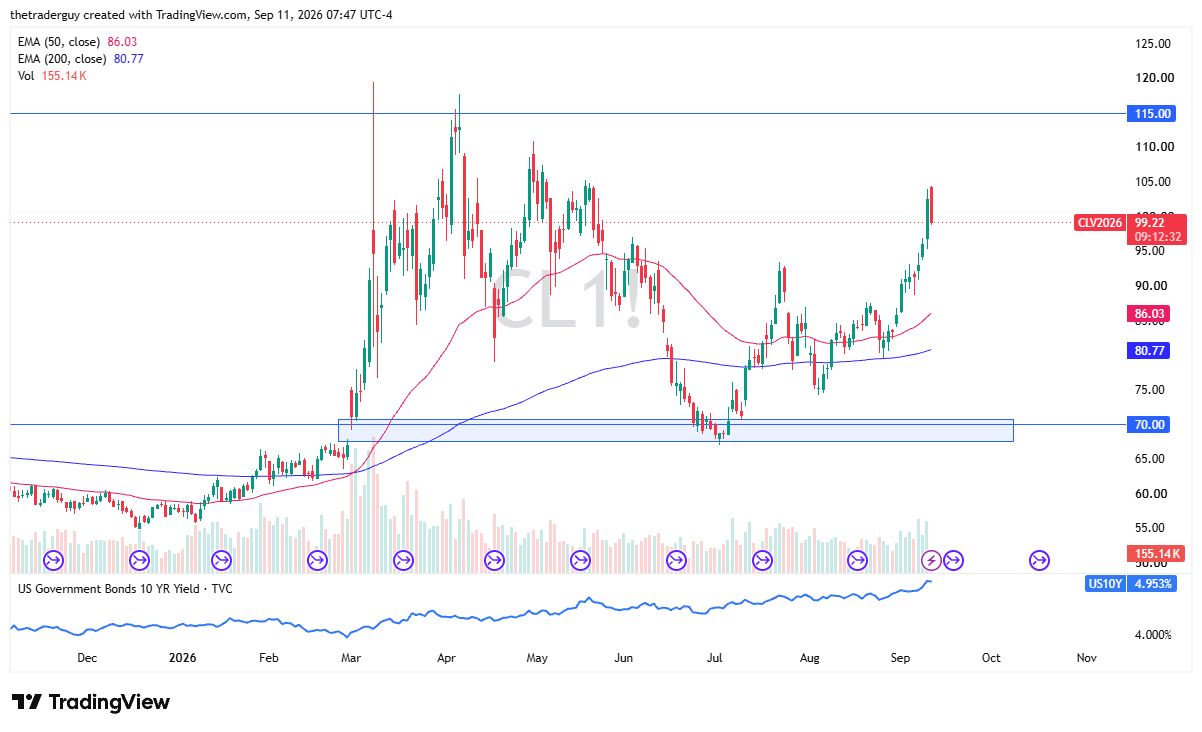The width and height of the screenshot is (1202, 732).
Task: Click the Oct label on the time axis
Action: (991, 658)
